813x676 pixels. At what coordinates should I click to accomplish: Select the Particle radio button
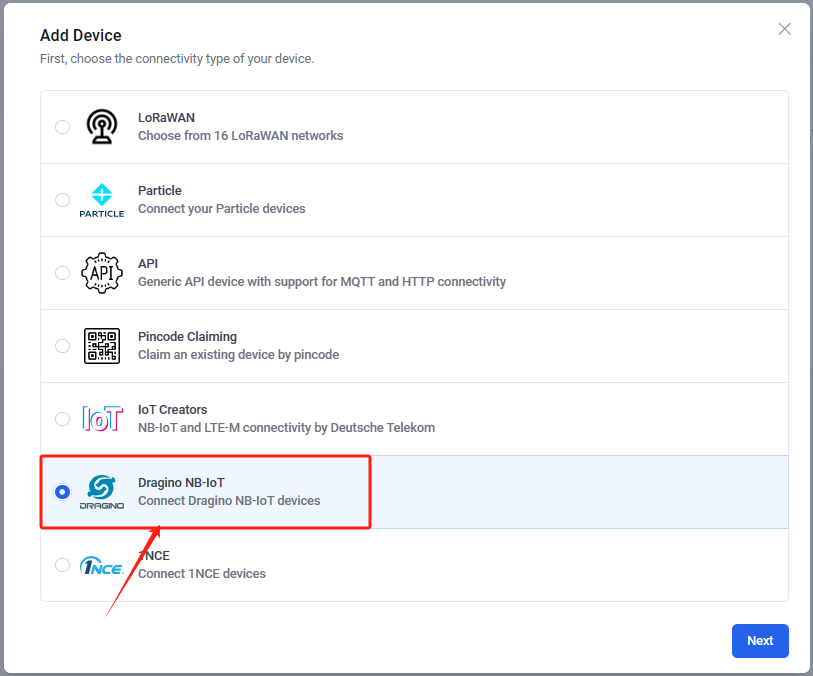(x=62, y=200)
